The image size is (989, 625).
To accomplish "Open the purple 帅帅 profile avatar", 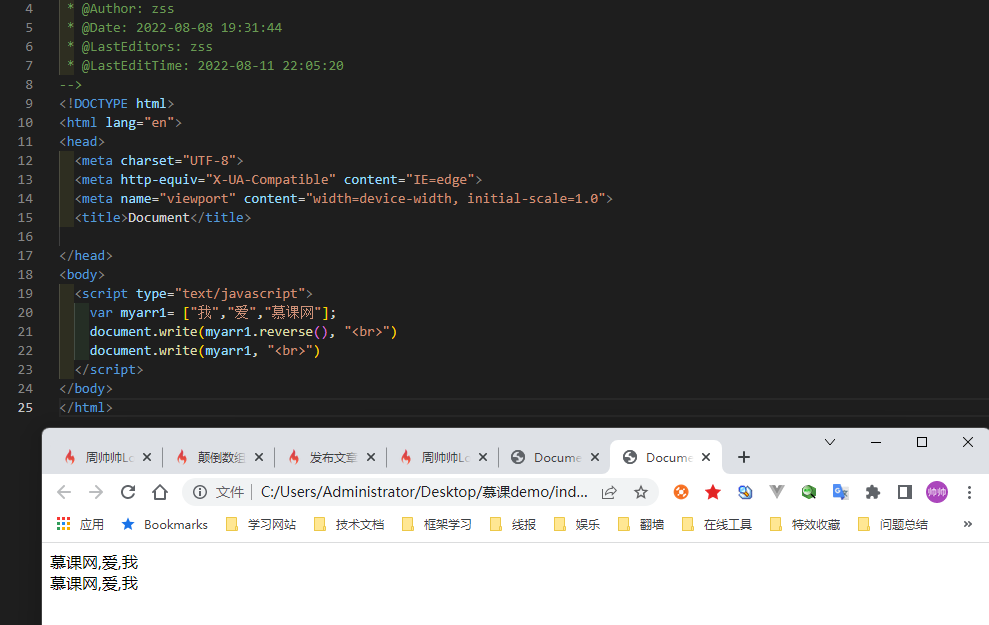I will [937, 492].
